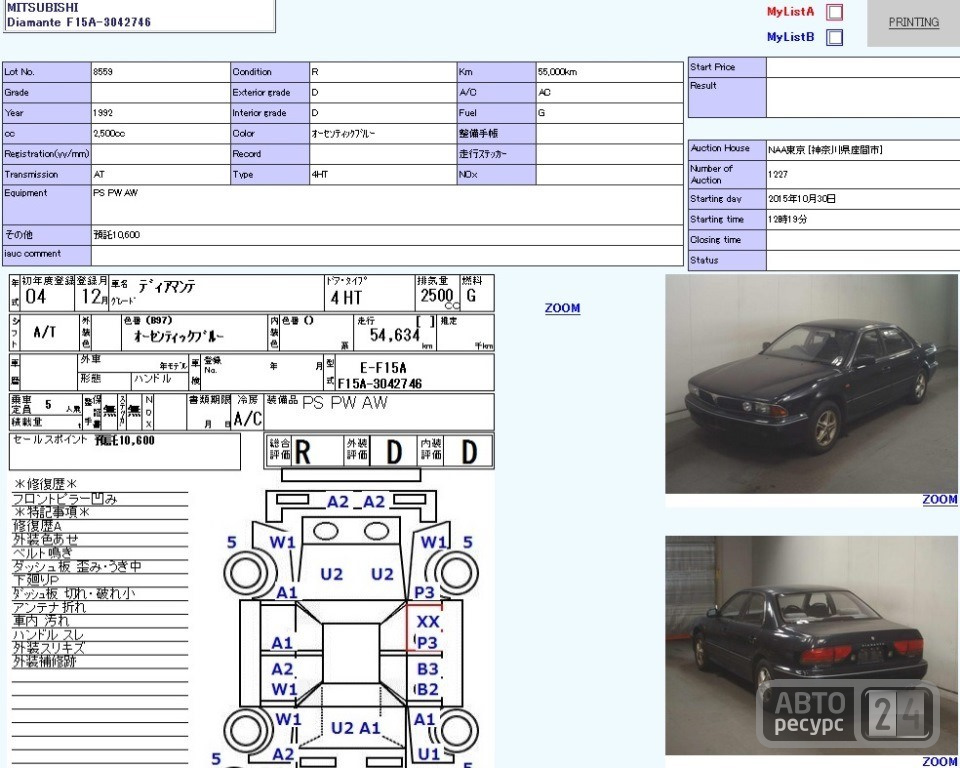
Task: Open the front view car photo
Action: click(811, 384)
